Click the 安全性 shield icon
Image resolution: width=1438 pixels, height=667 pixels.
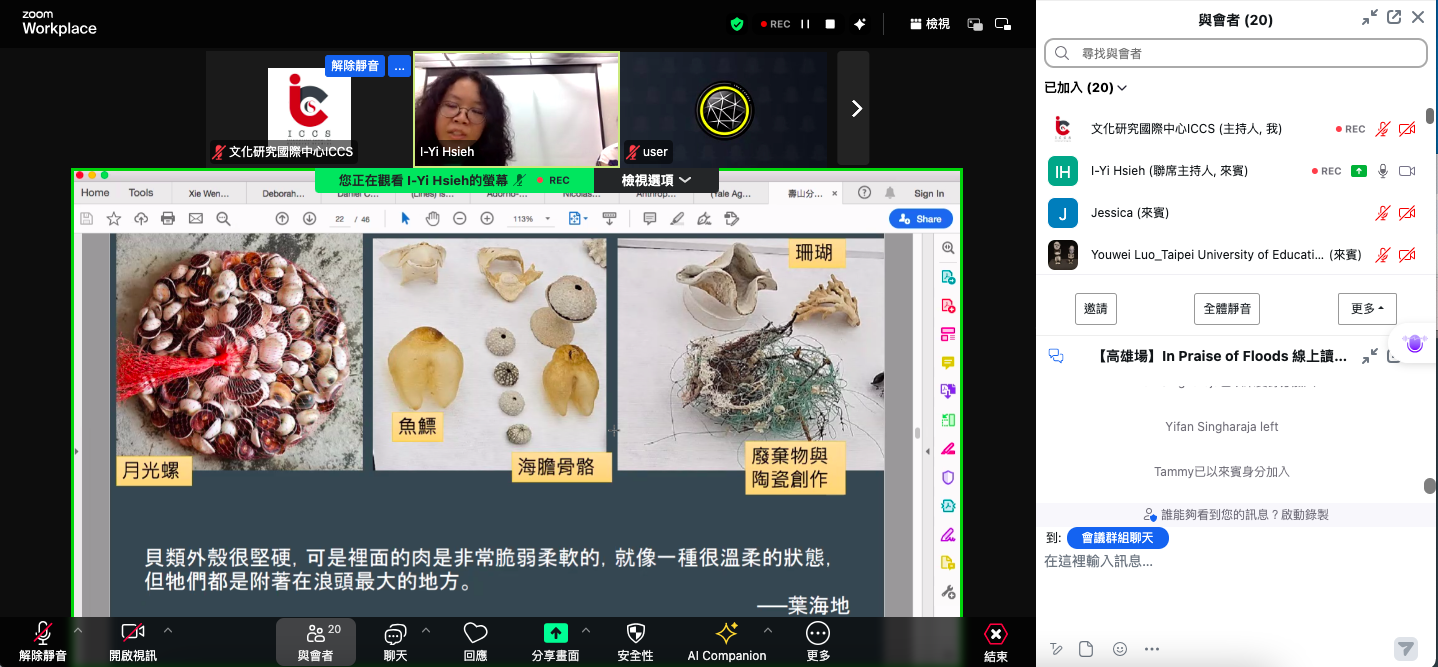pyautogui.click(x=635, y=633)
